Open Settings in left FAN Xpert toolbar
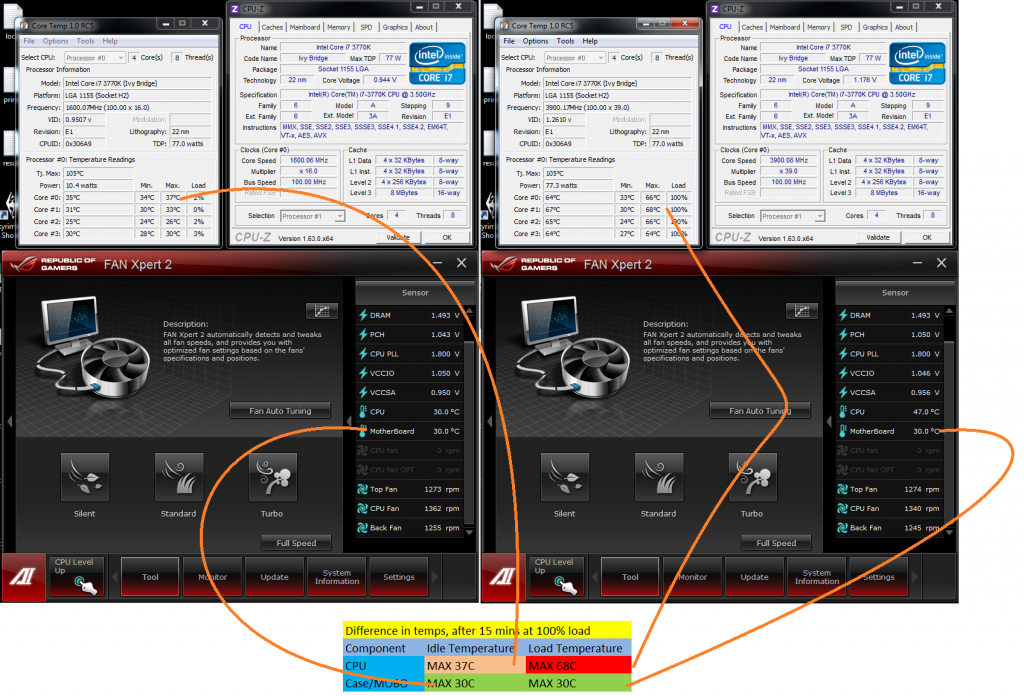Image resolution: width=1024 pixels, height=696 pixels. click(399, 577)
